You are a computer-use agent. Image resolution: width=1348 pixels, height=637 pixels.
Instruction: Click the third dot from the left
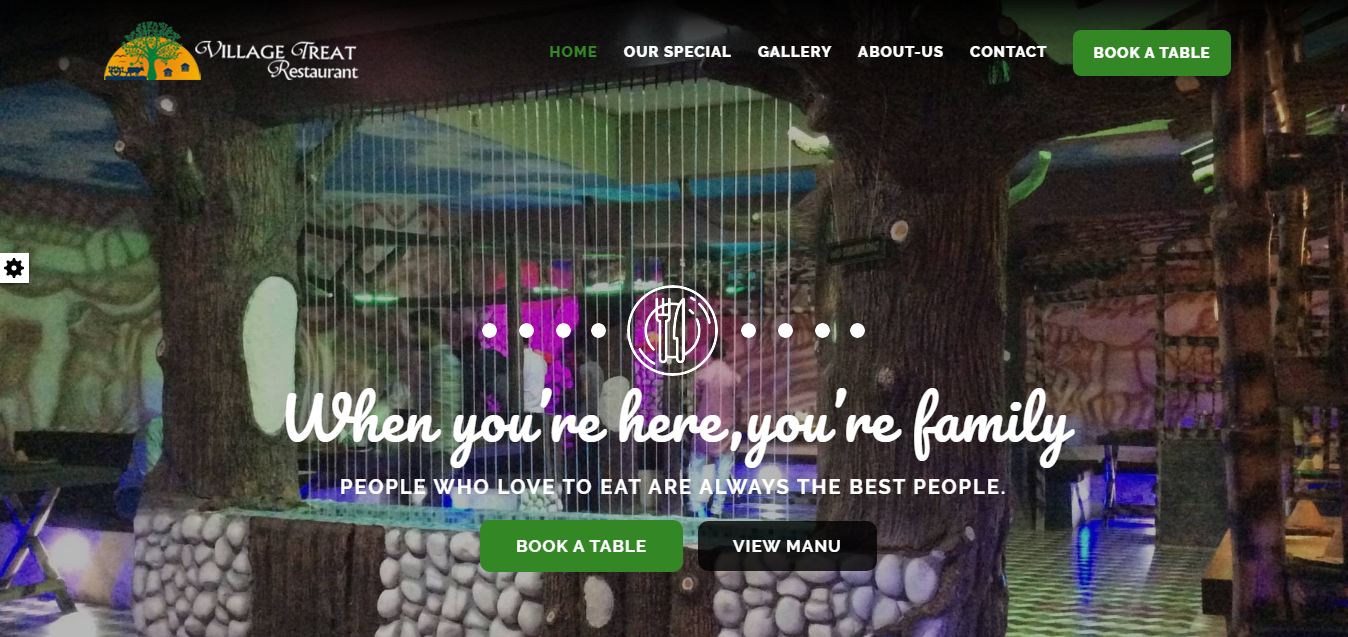[563, 330]
